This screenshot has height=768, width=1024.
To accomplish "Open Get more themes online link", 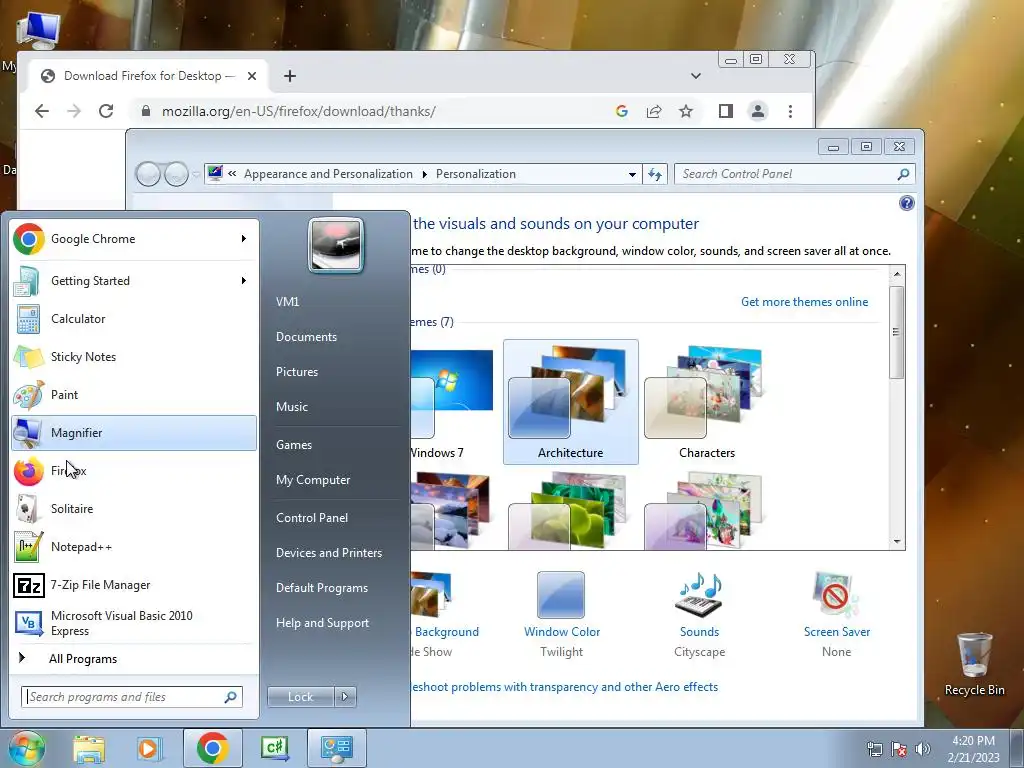I will 805,302.
